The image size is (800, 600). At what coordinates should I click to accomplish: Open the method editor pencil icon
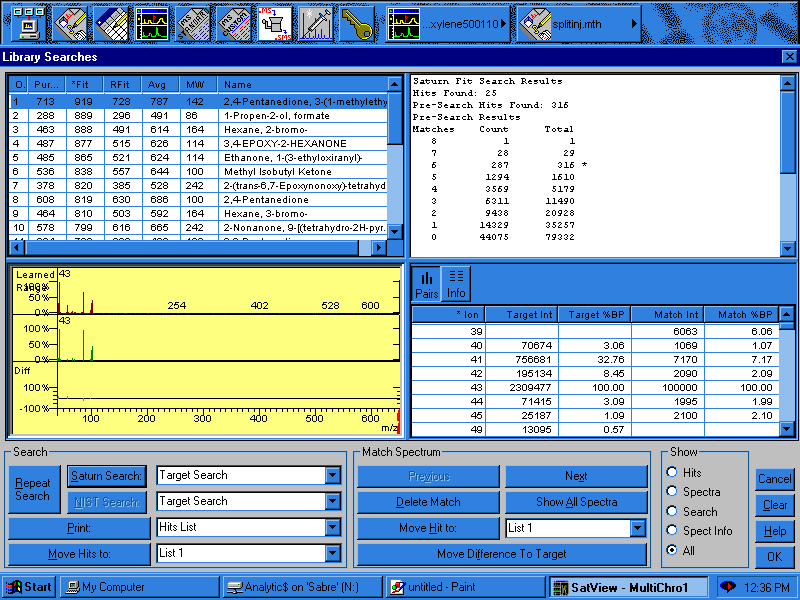(x=70, y=24)
